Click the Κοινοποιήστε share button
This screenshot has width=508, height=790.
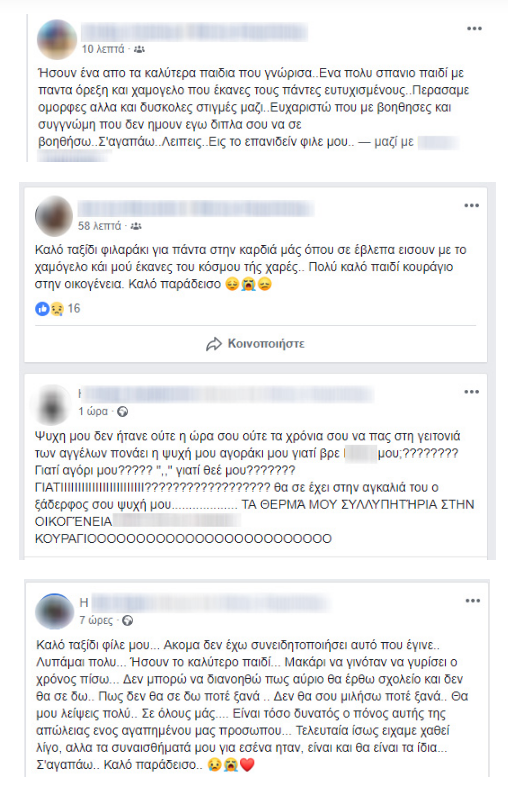(x=255, y=344)
